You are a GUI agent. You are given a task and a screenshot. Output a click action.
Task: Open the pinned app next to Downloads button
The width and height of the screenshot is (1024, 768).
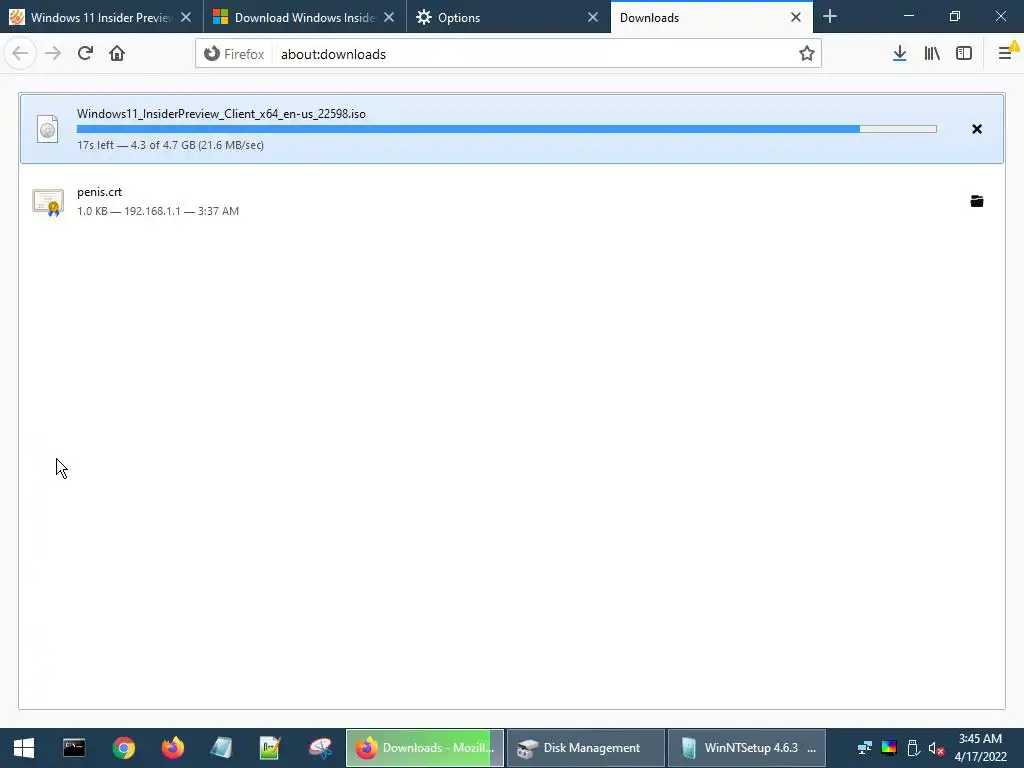pos(320,748)
